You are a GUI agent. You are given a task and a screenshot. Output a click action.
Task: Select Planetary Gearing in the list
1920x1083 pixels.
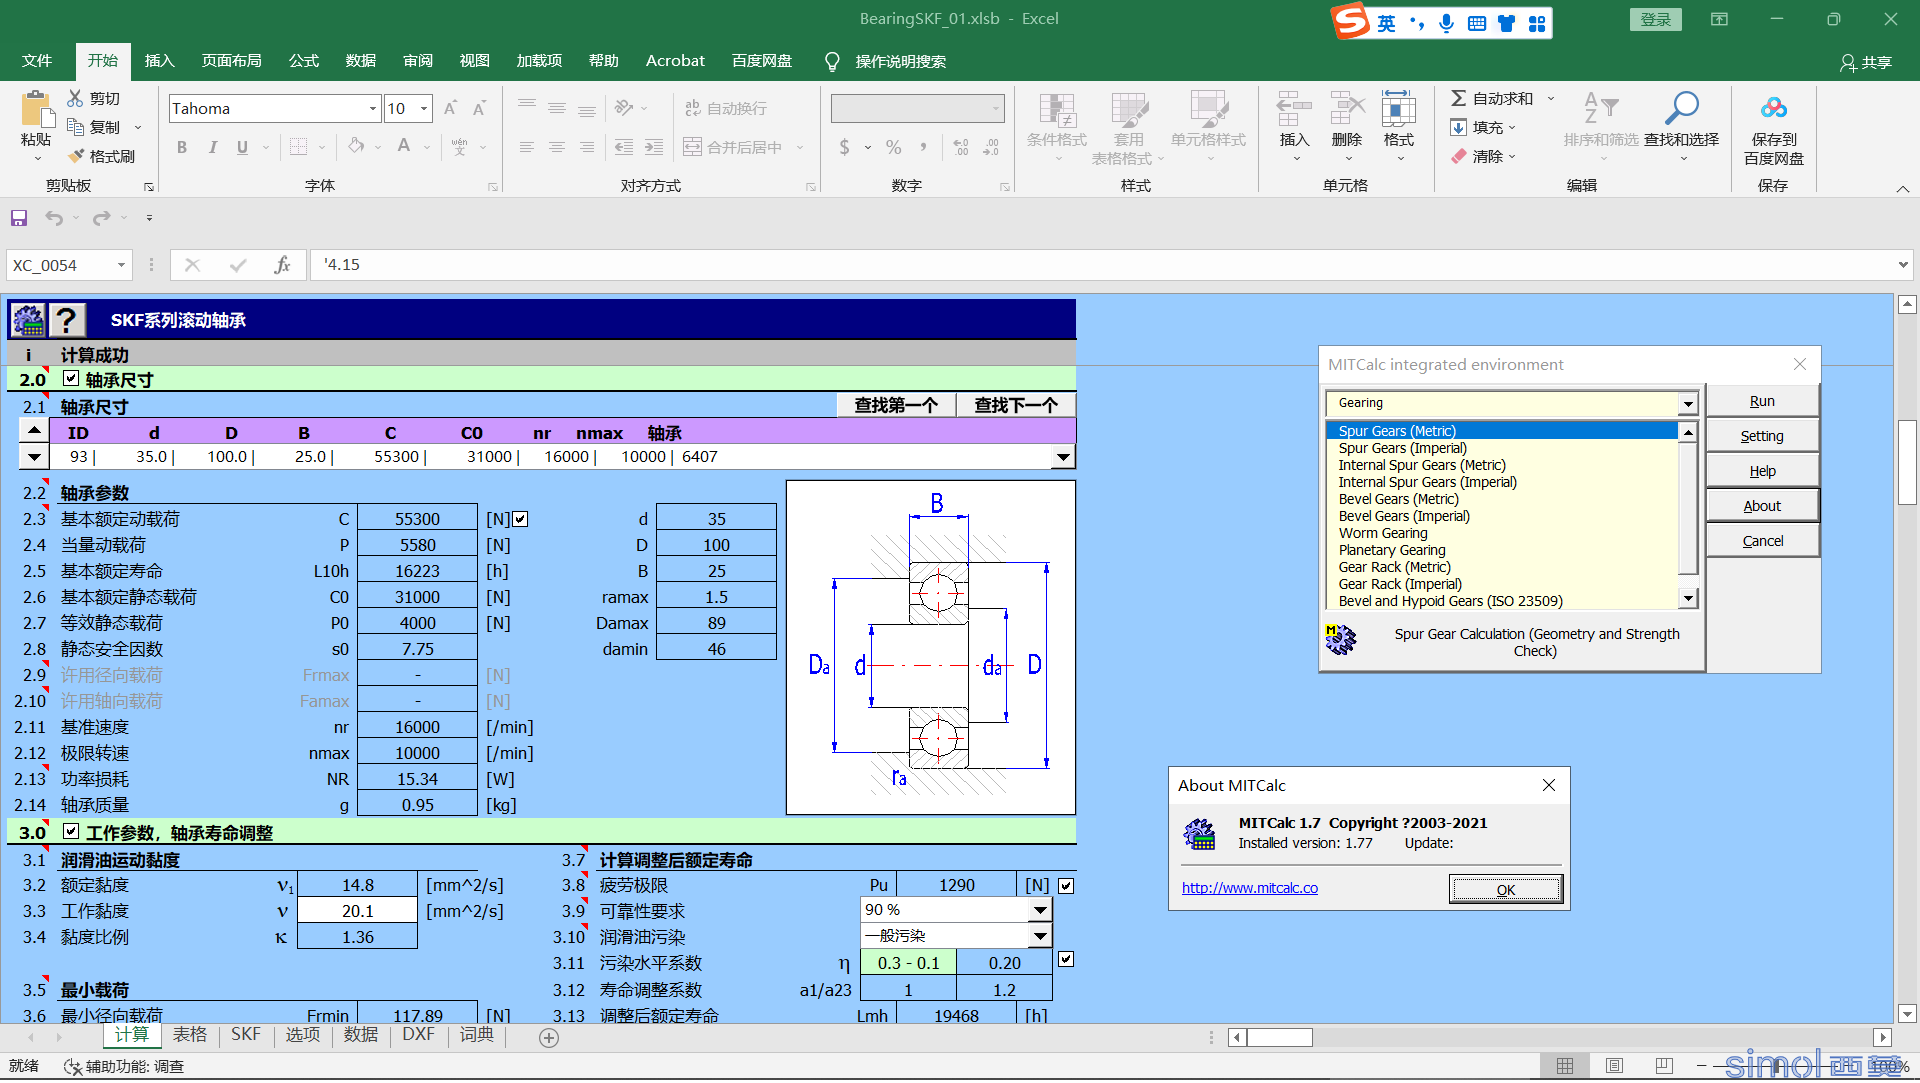1391,551
